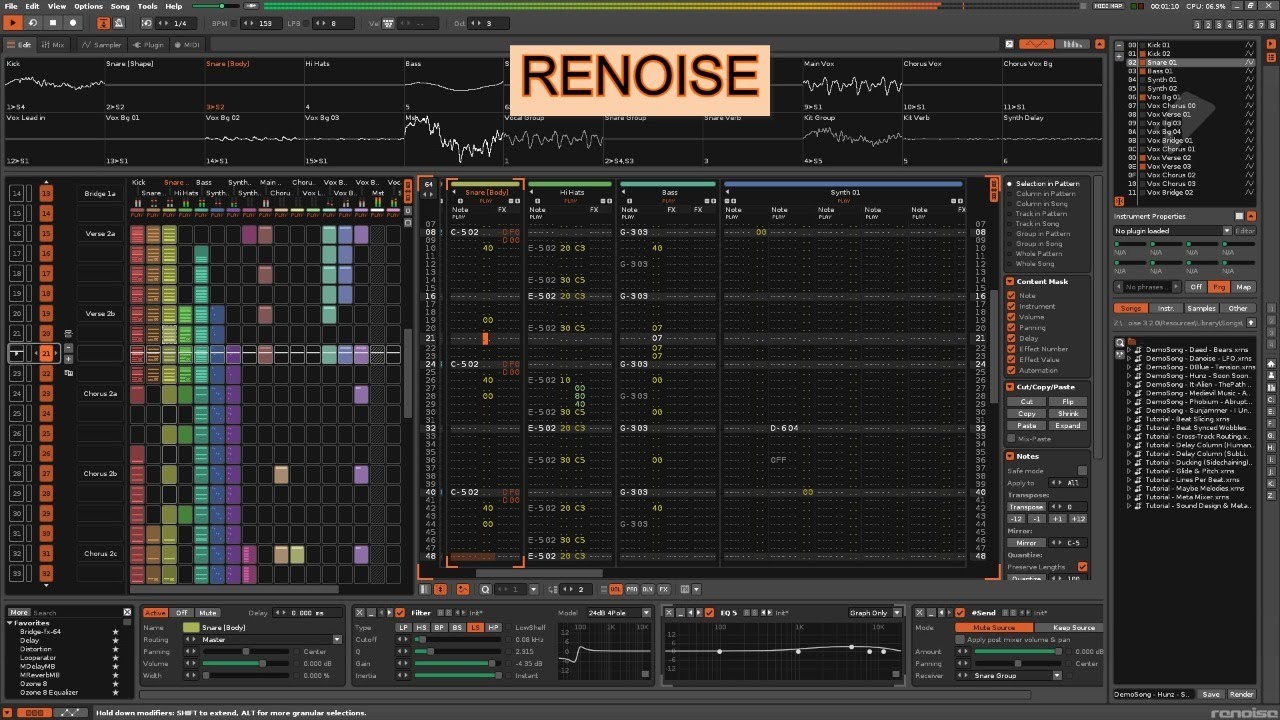The image size is (1280, 720).
Task: Close the #Send device with X
Action: coord(919,612)
